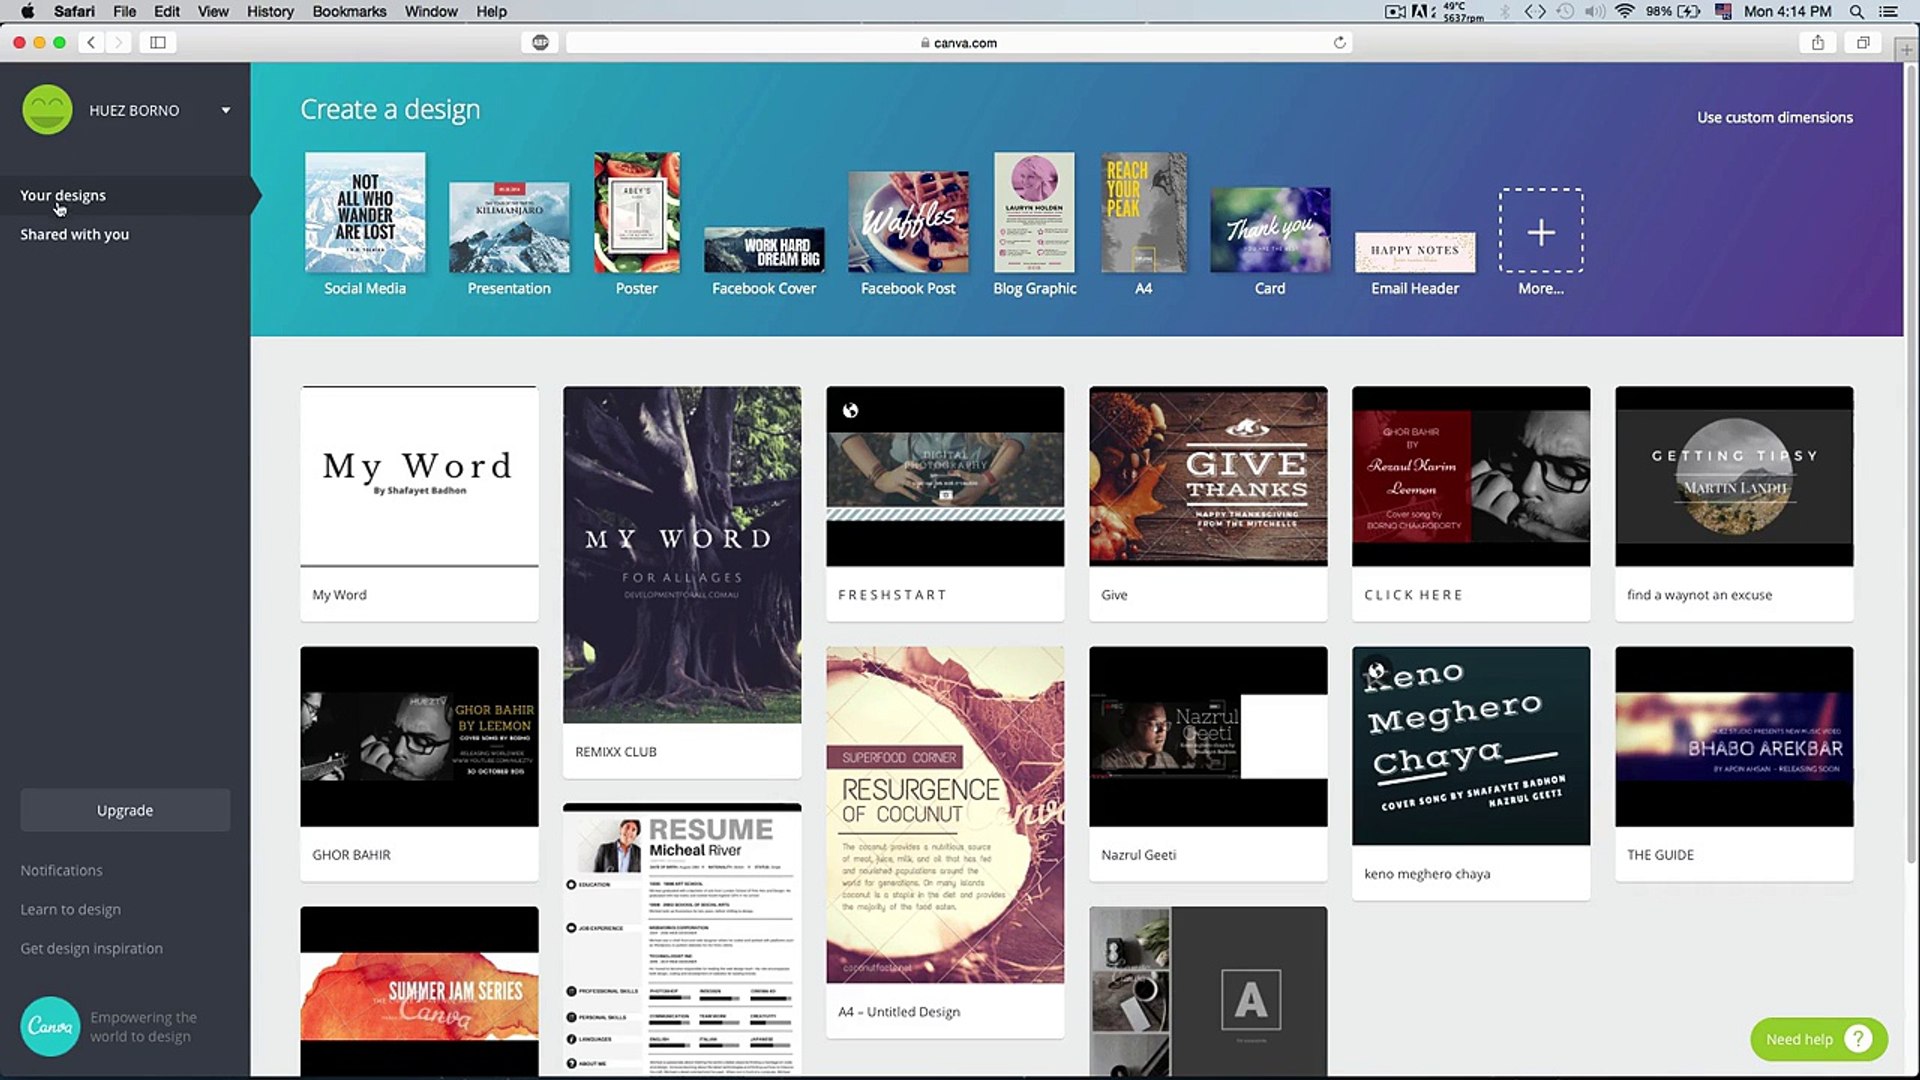Click Safari reload page icon
The height and width of the screenshot is (1080, 1920).
(x=1339, y=42)
